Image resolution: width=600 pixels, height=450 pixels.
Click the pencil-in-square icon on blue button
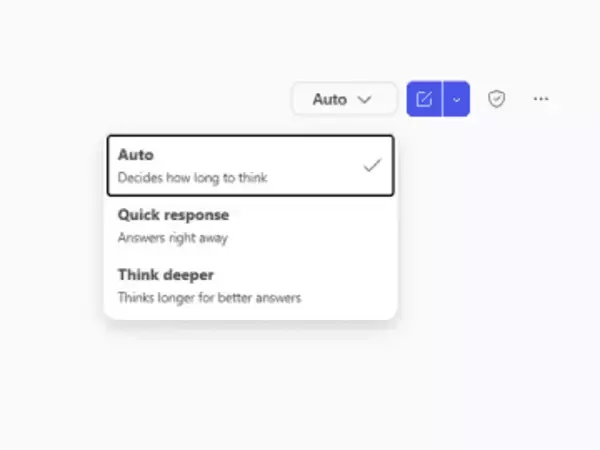pos(424,99)
